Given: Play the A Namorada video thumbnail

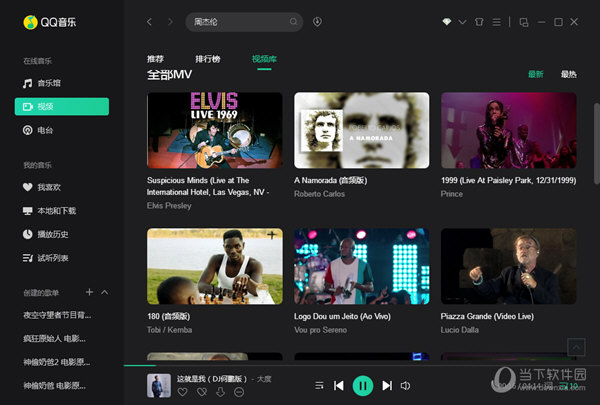Looking at the screenshot, I should tap(362, 130).
